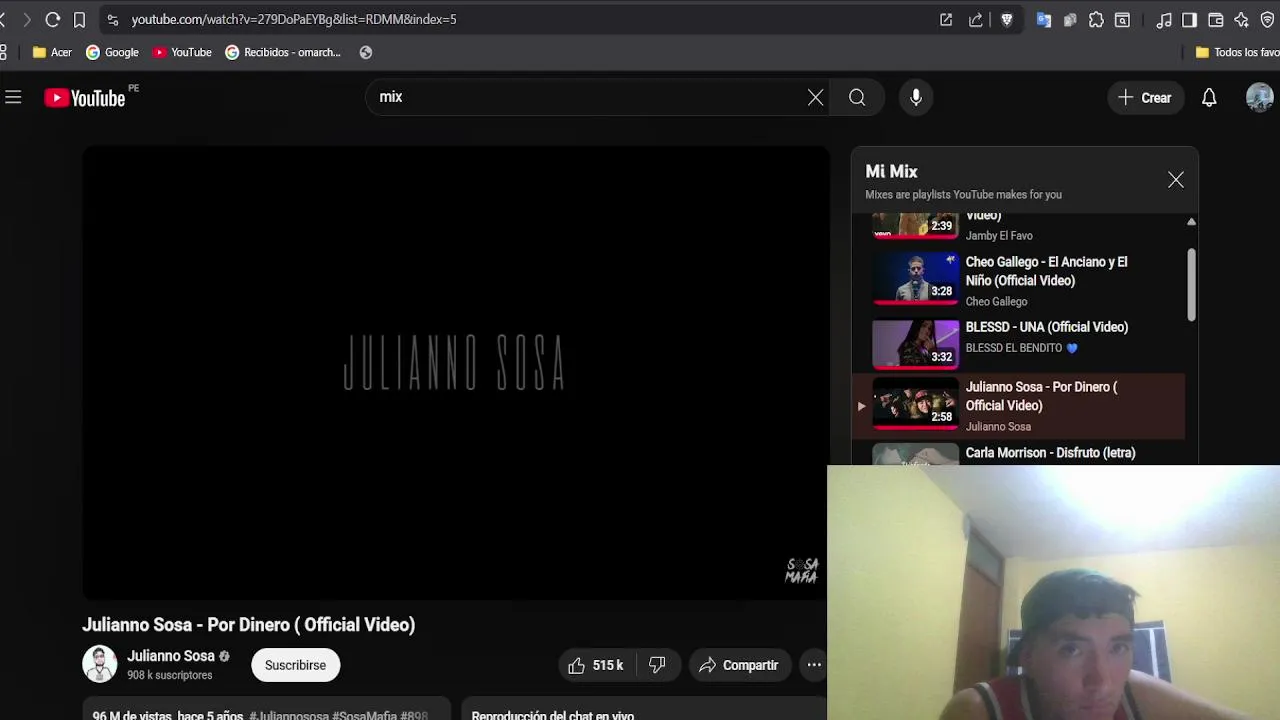Open the YouTube bookmark
The image size is (1280, 720).
[x=181, y=52]
